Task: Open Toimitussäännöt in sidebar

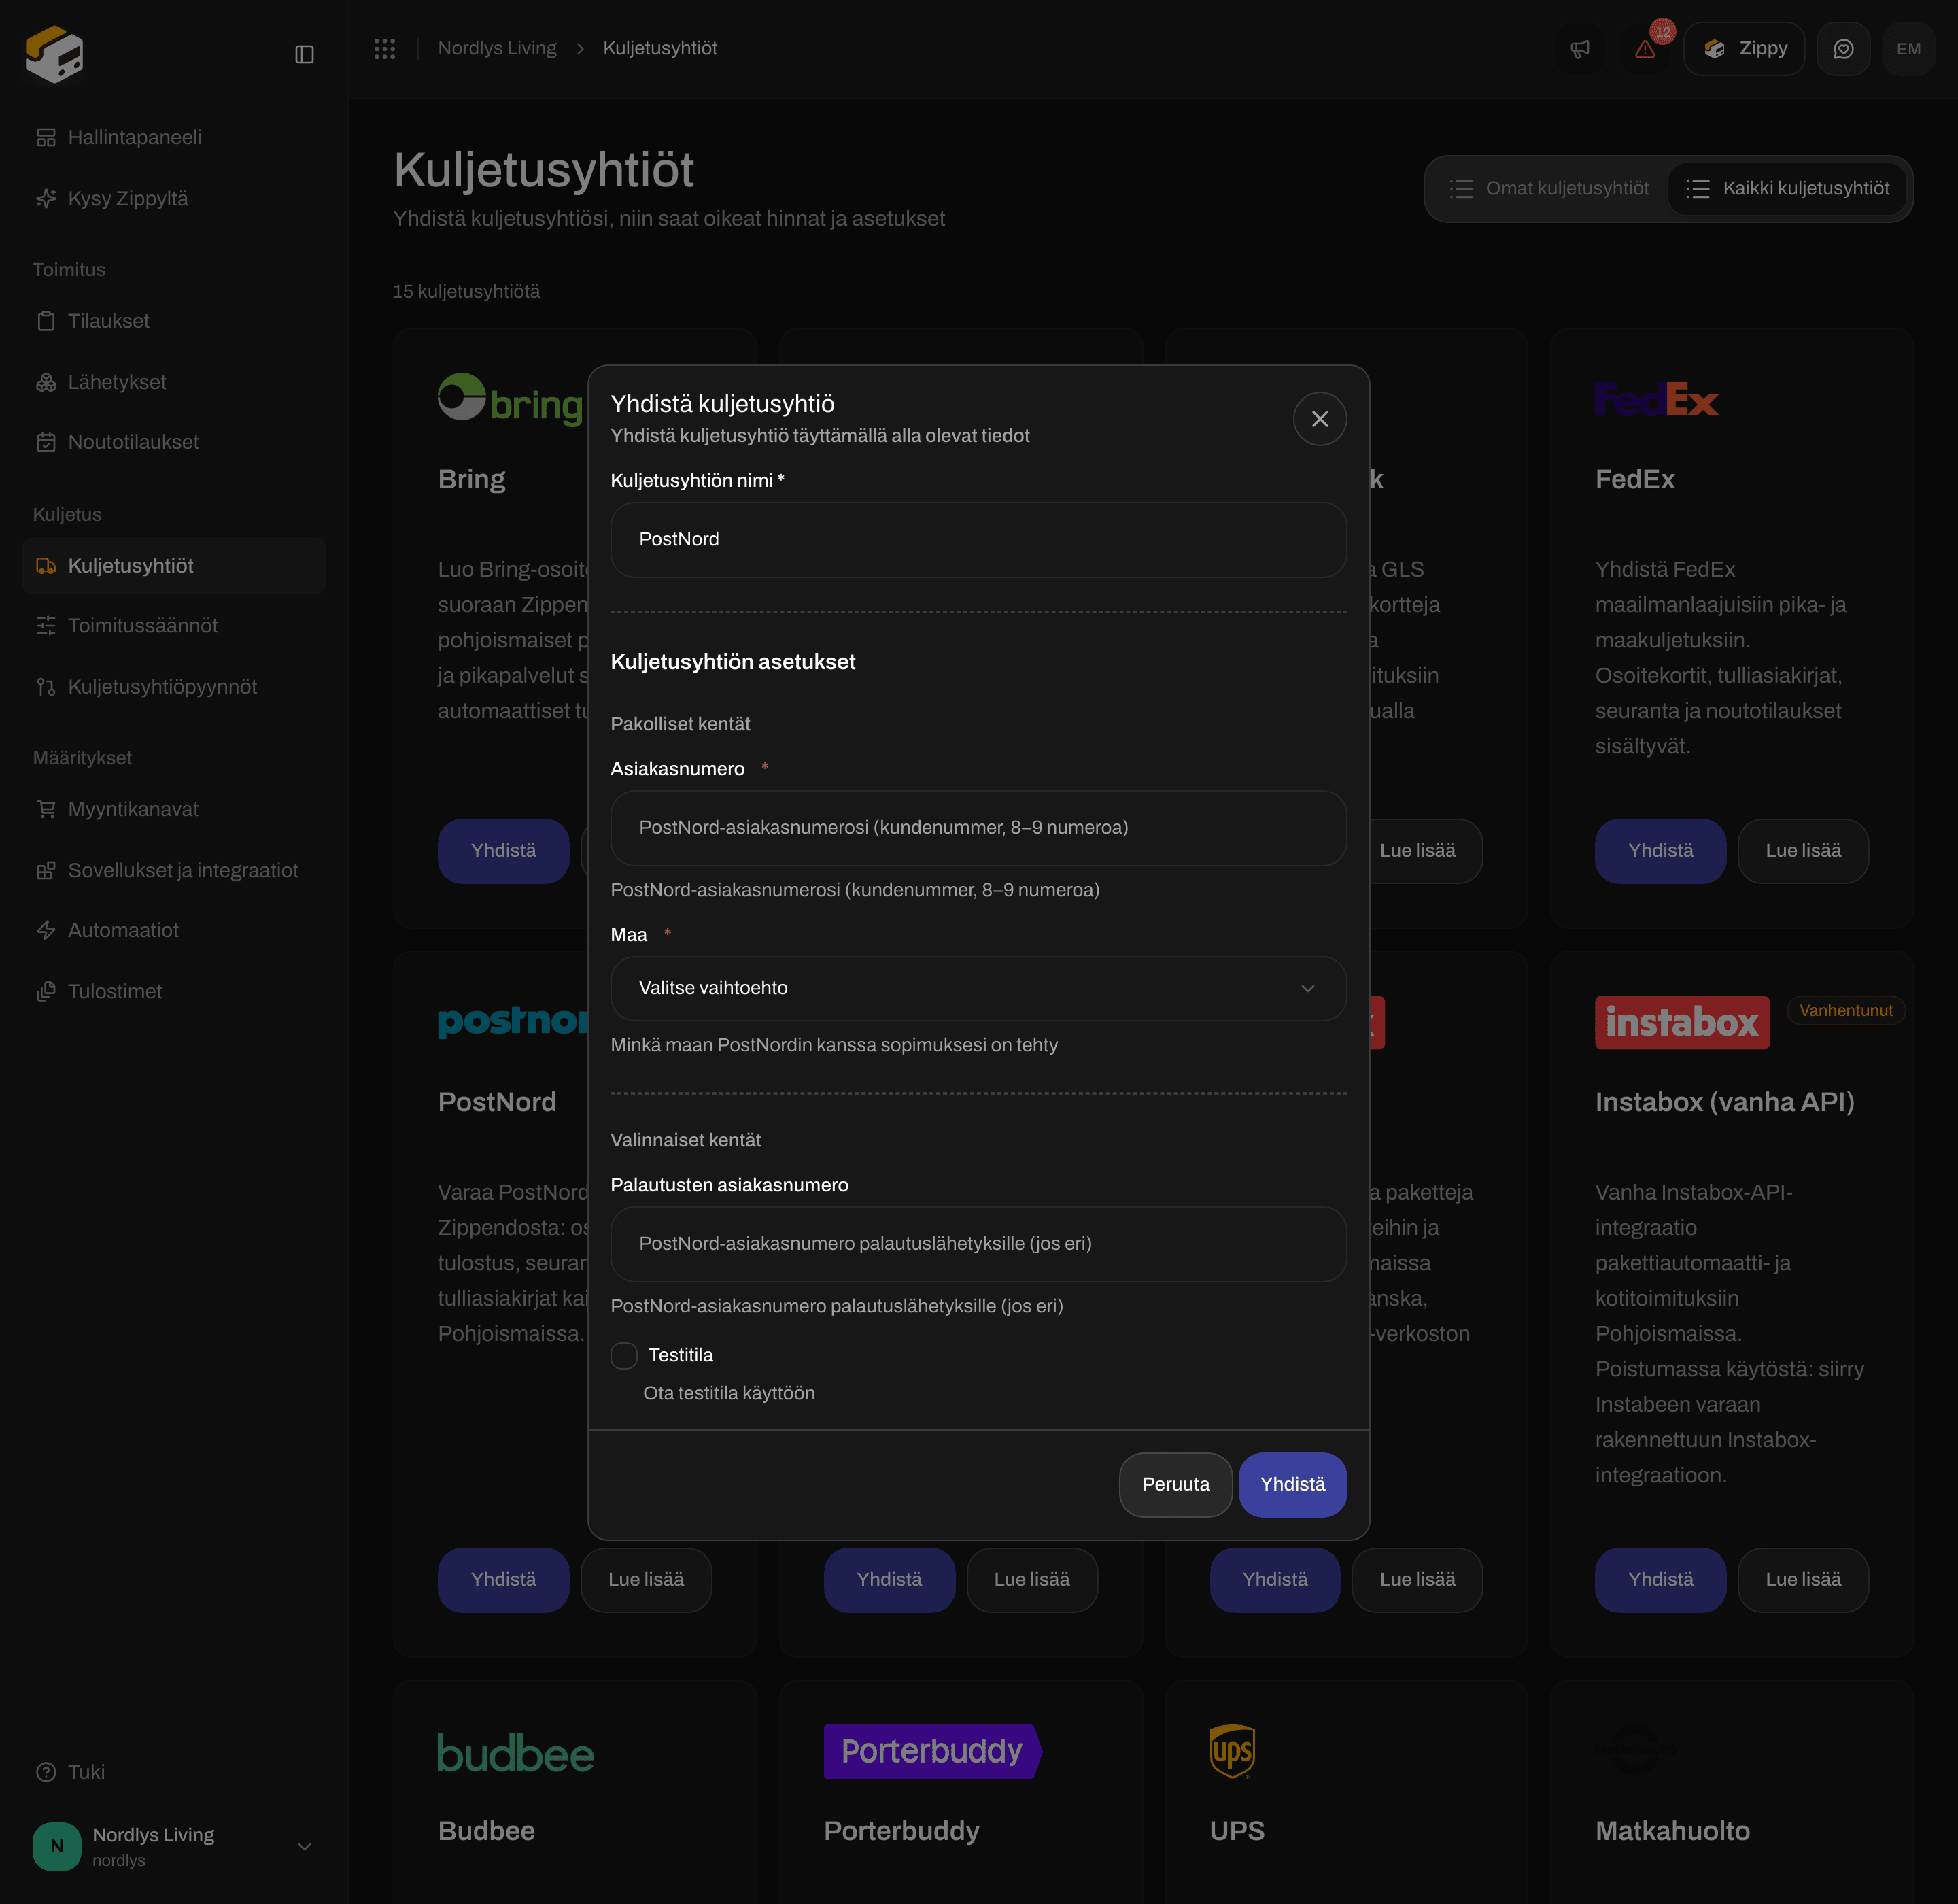Action: click(x=174, y=625)
